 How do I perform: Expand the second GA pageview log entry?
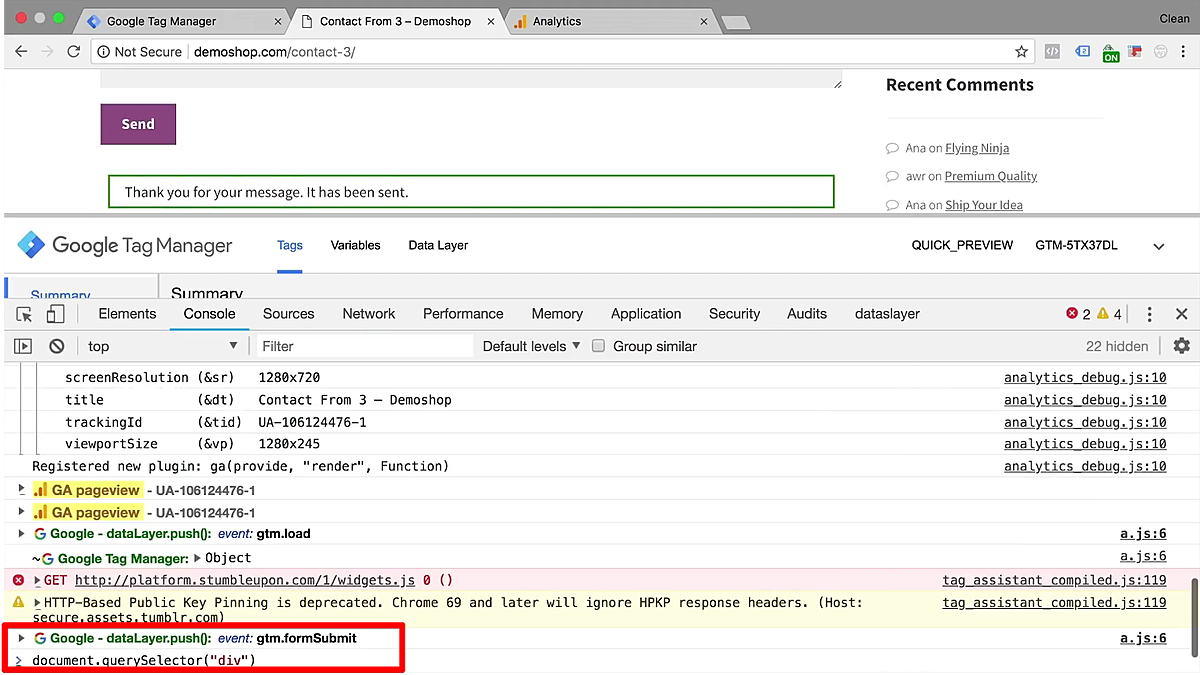[22, 511]
